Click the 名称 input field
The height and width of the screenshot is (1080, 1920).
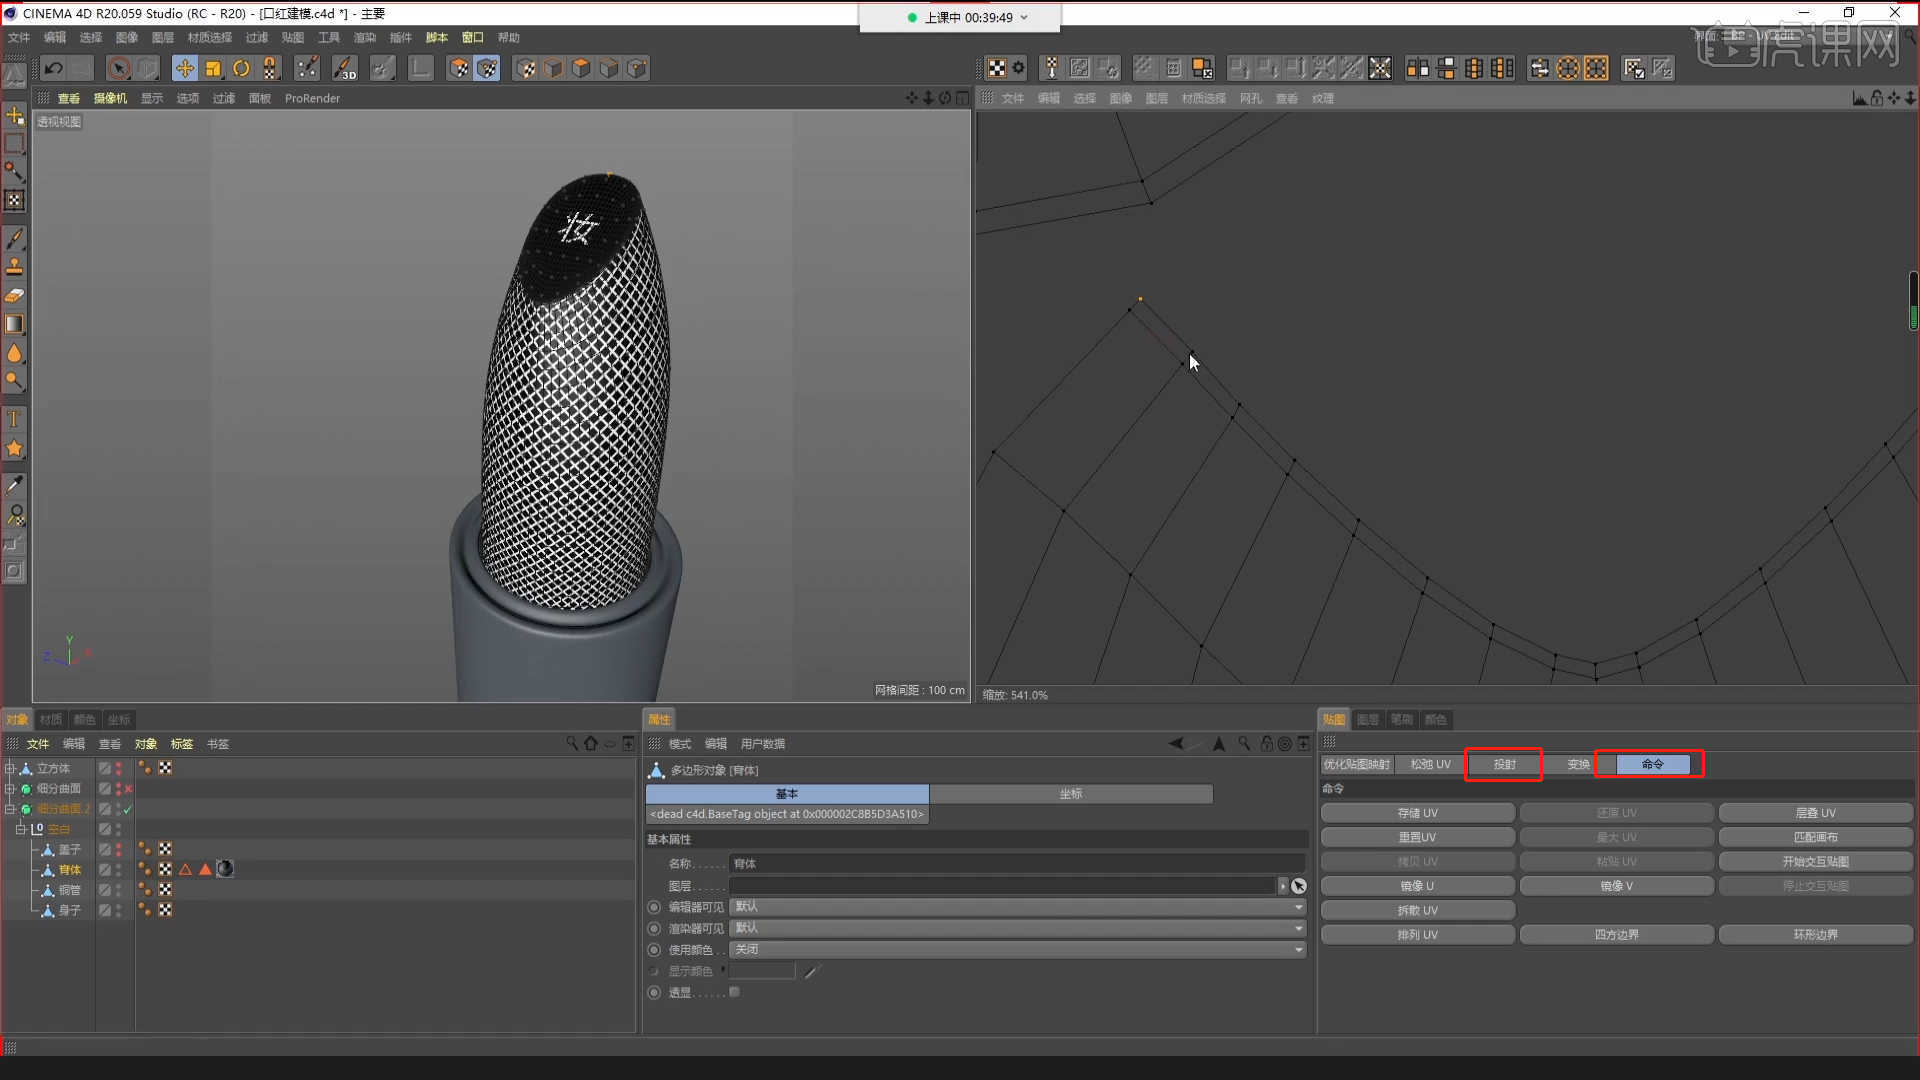click(1018, 863)
